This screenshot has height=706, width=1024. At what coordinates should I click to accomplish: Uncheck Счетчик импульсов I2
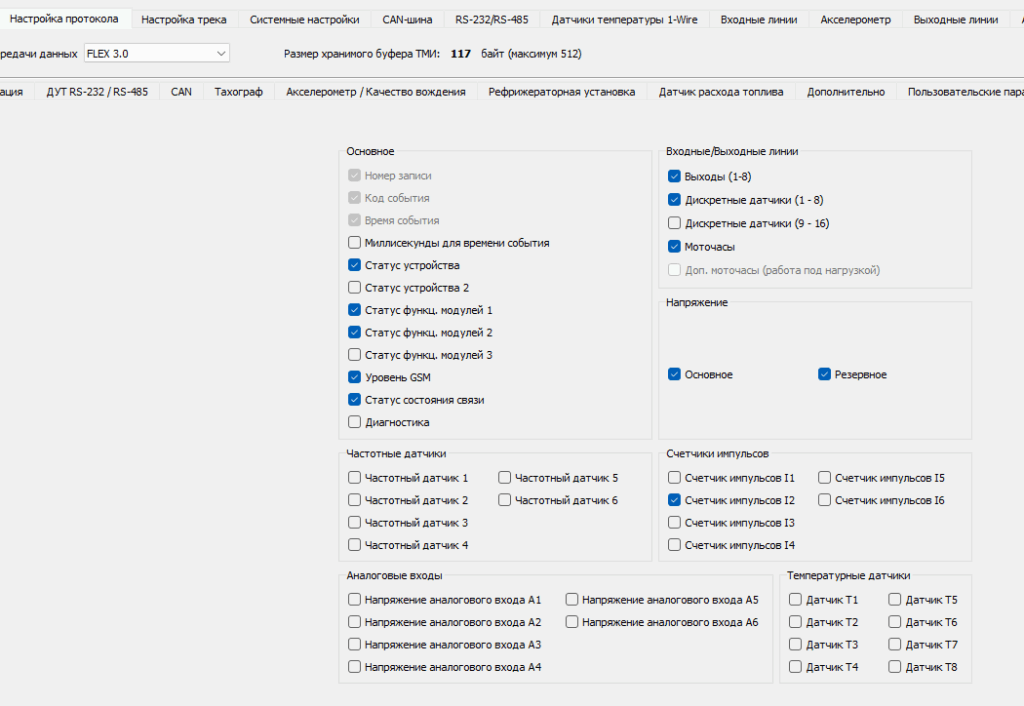click(x=675, y=500)
